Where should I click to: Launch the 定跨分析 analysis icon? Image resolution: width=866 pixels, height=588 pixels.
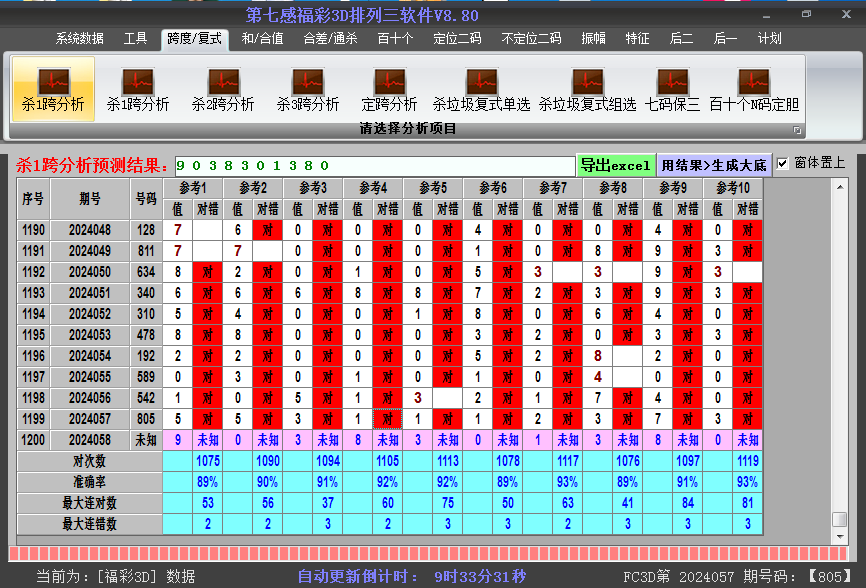(389, 89)
